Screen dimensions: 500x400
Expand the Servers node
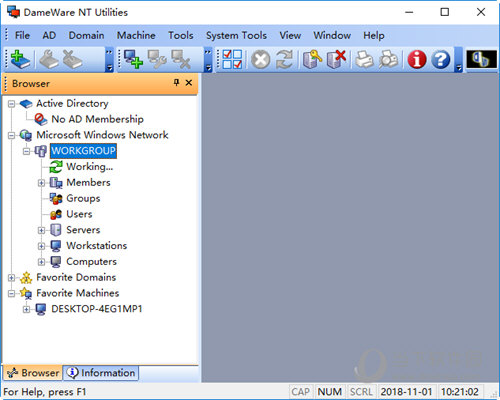coord(41,230)
